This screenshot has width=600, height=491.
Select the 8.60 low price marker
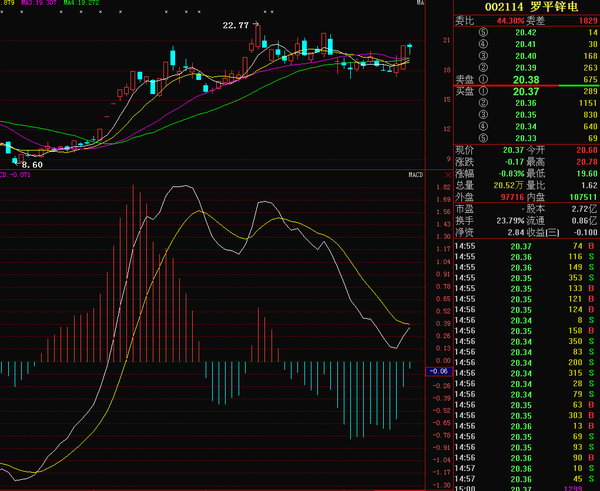[31, 163]
